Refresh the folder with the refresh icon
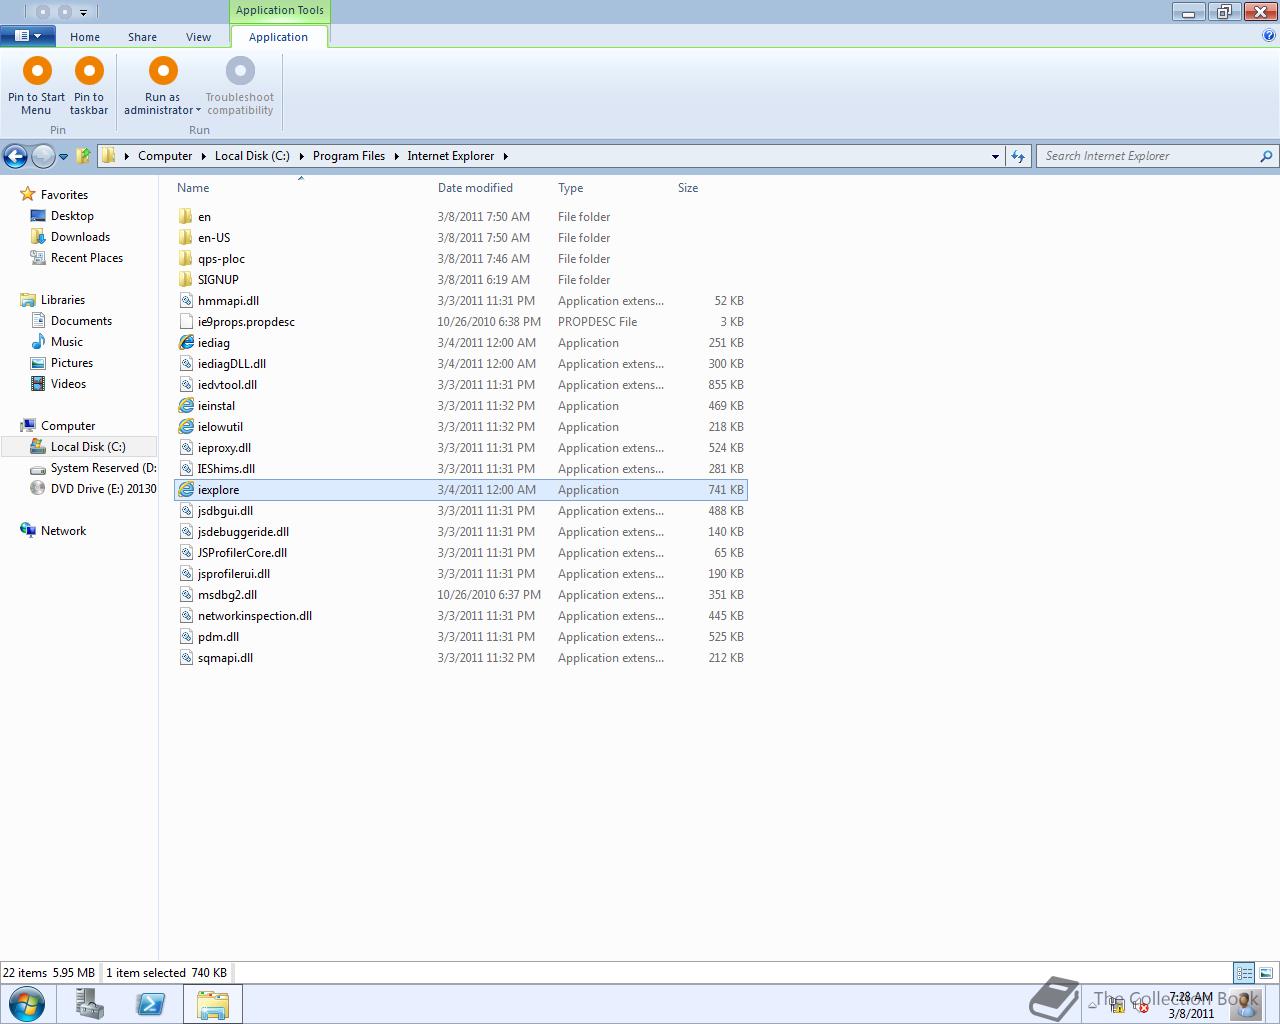 tap(1018, 156)
